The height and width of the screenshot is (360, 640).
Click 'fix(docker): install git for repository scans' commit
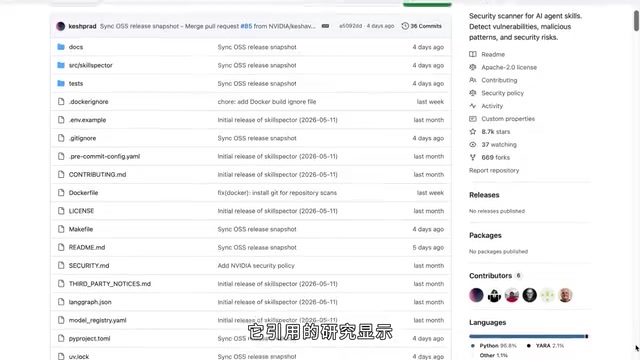[x=277, y=193]
